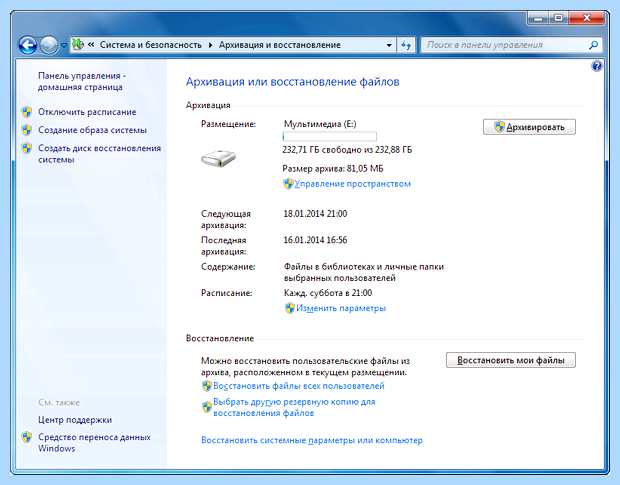
Task: Click the "Архивация или восстановление файлов" heading
Action: [293, 82]
